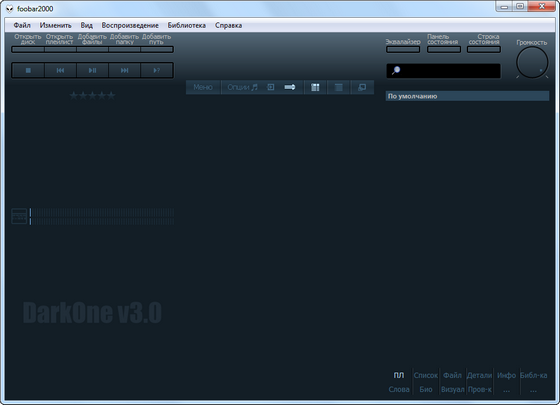The height and width of the screenshot is (405, 560).
Task: Click the Добавить папку button
Action: point(124,49)
